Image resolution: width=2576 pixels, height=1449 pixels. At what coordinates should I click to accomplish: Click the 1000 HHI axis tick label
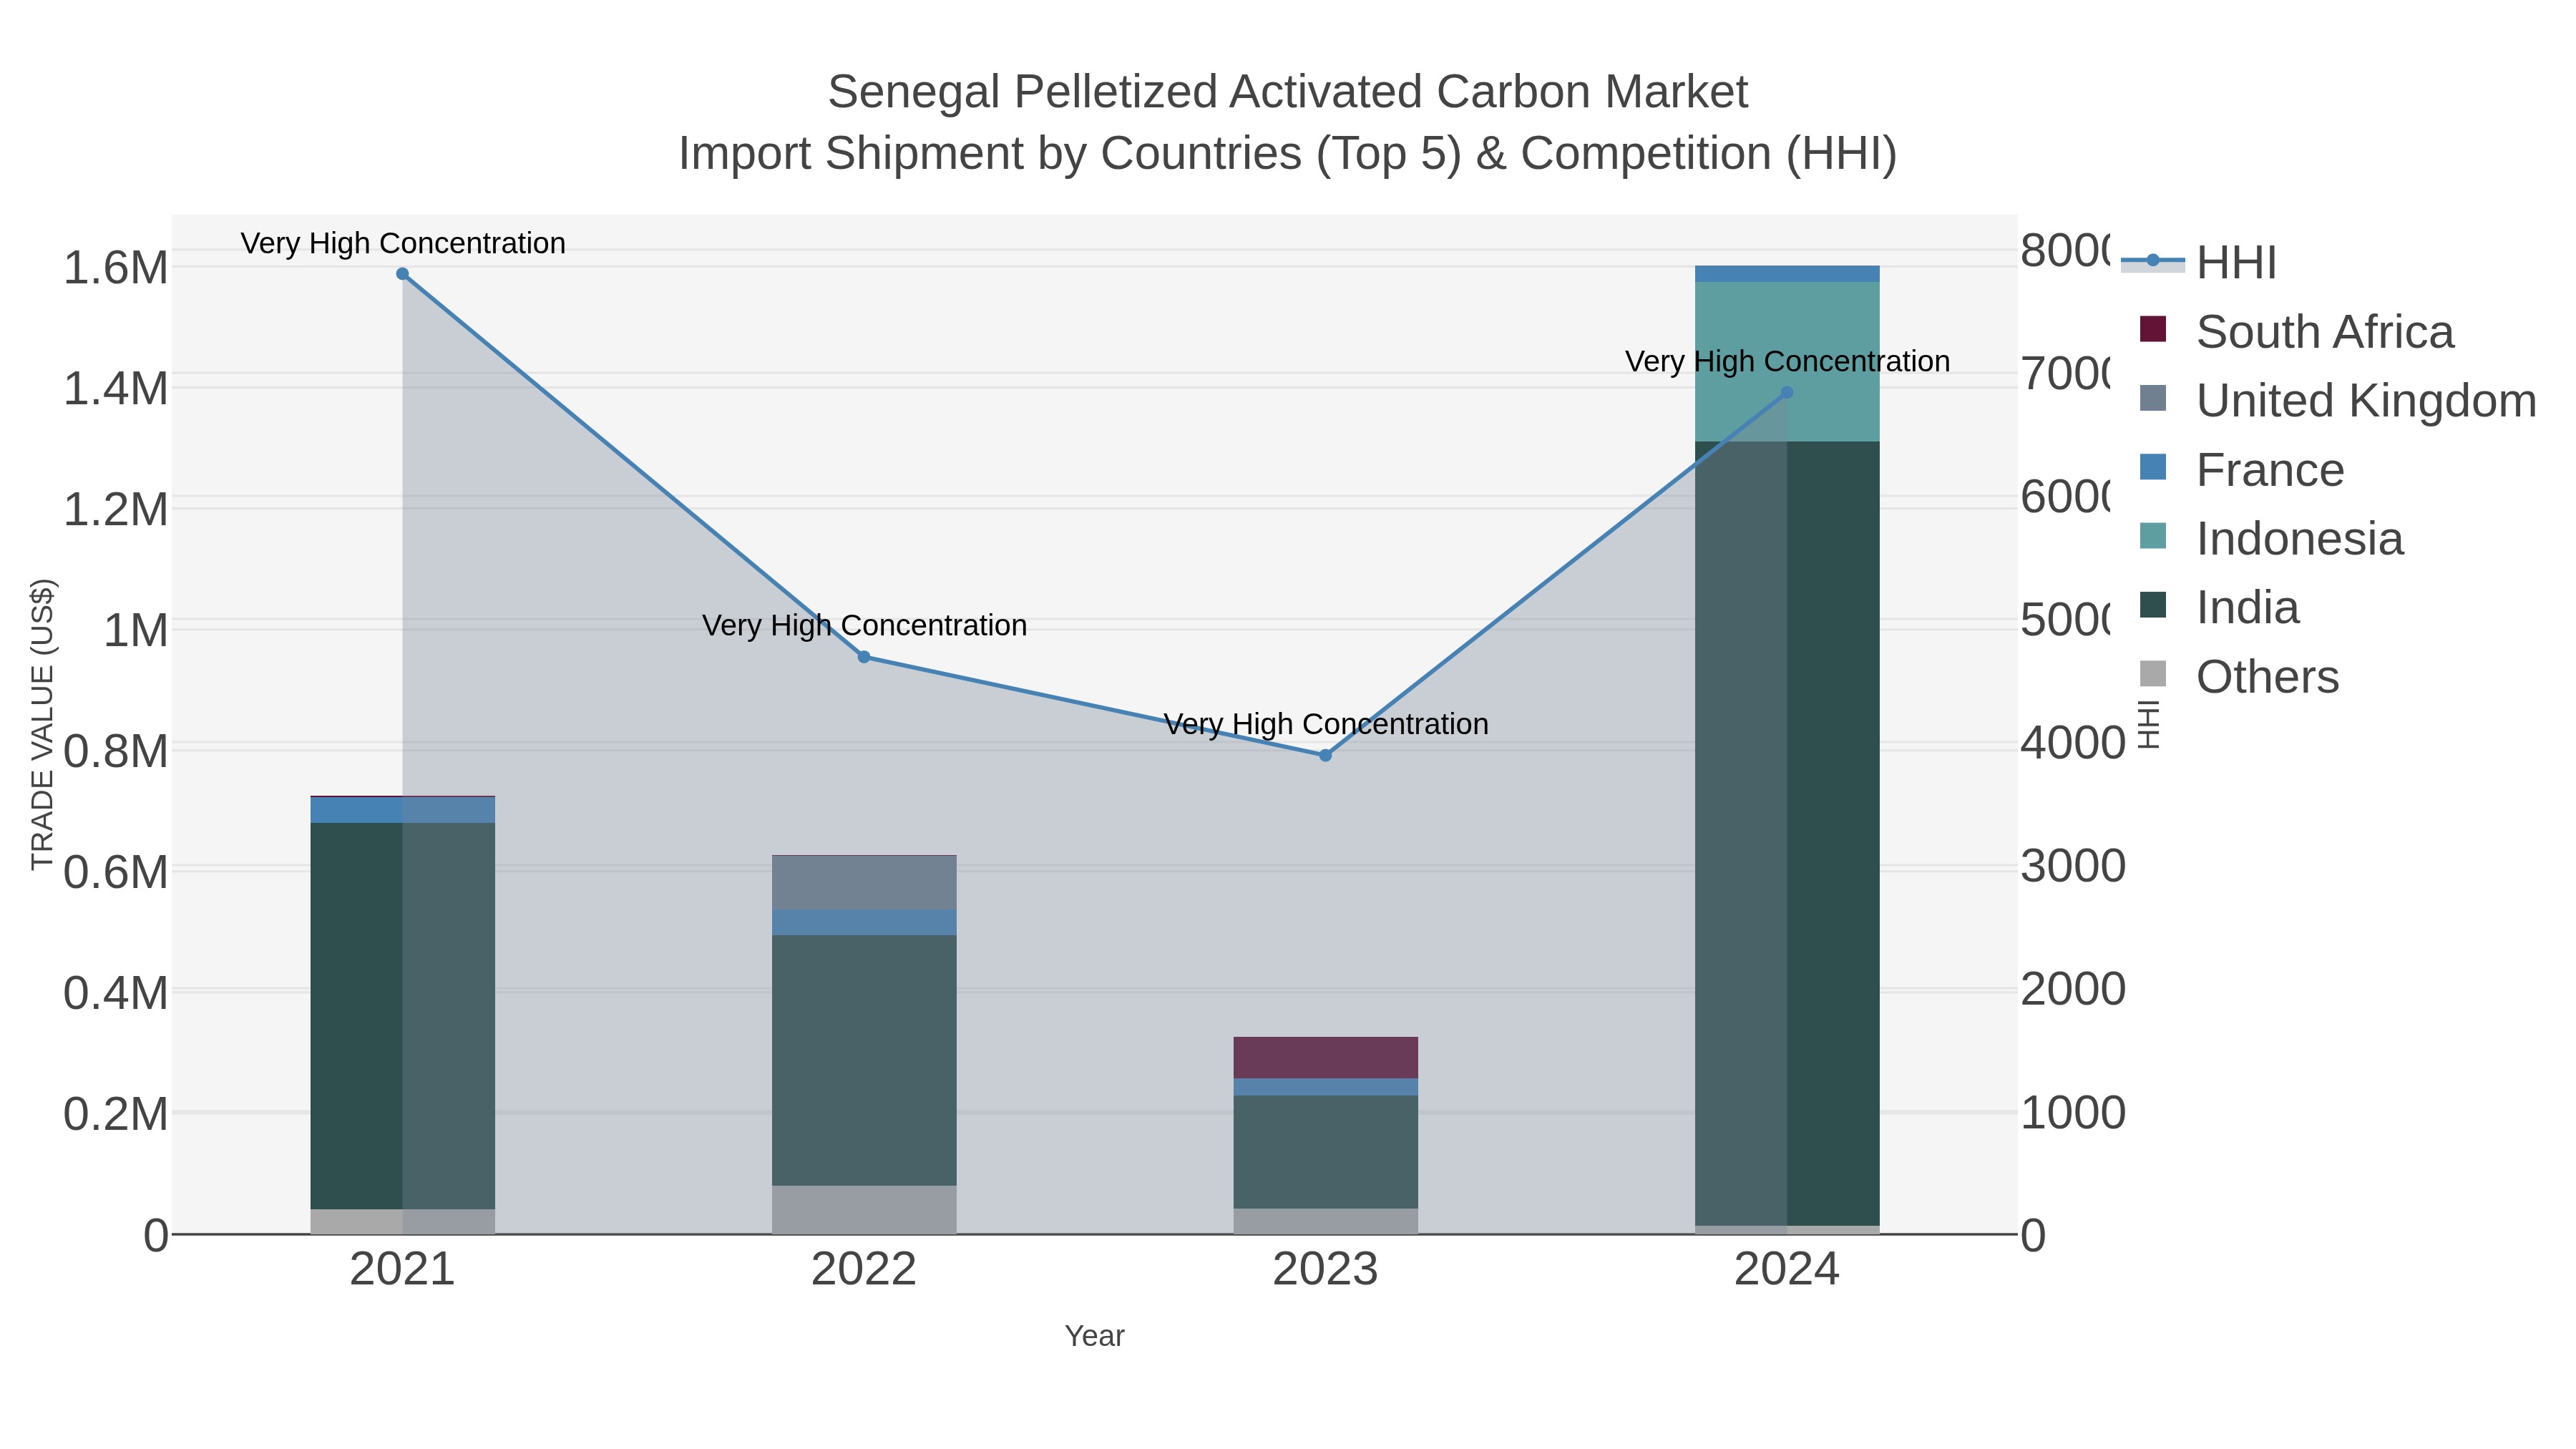pyautogui.click(x=2073, y=1113)
